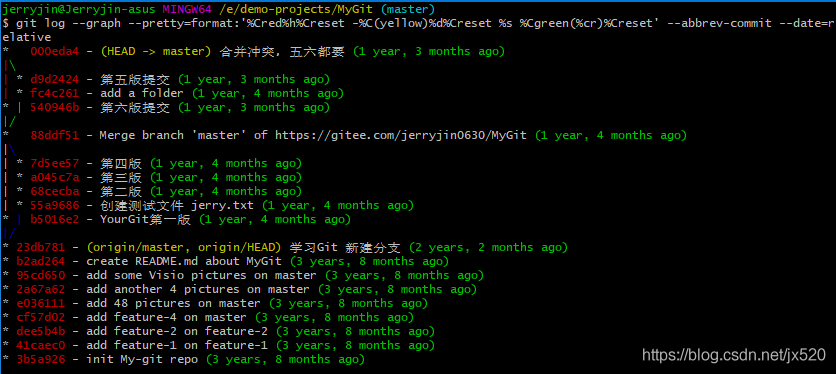This screenshot has height=374, width=836.
Task: Select 'add feature-4 on master' message
Action: coord(166,317)
